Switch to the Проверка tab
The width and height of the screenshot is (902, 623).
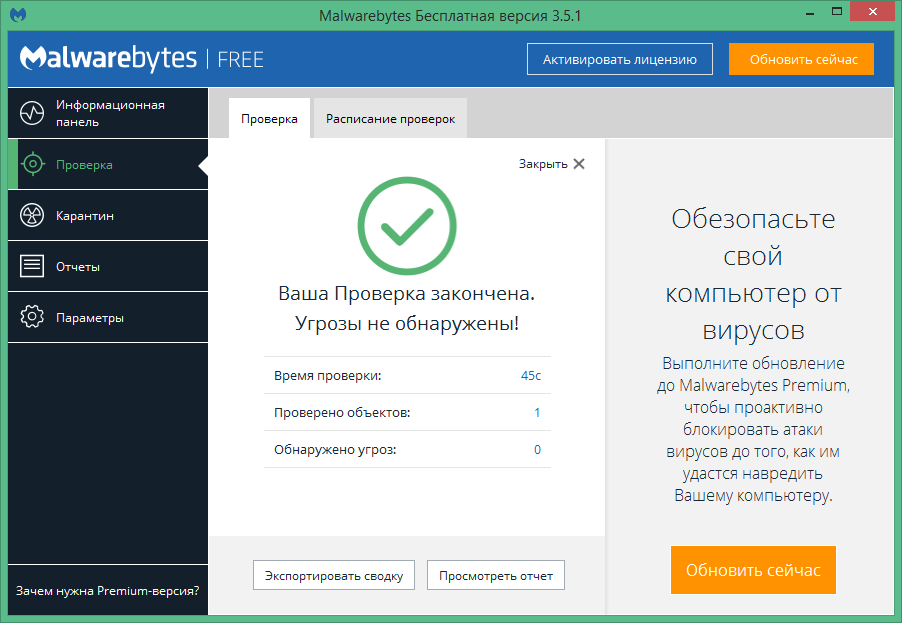coord(269,119)
